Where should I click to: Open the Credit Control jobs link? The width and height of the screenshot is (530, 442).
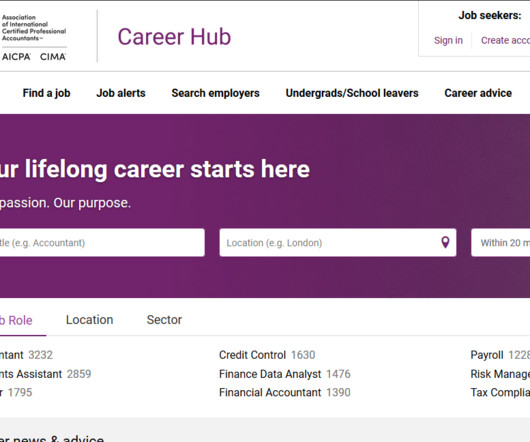pos(252,355)
